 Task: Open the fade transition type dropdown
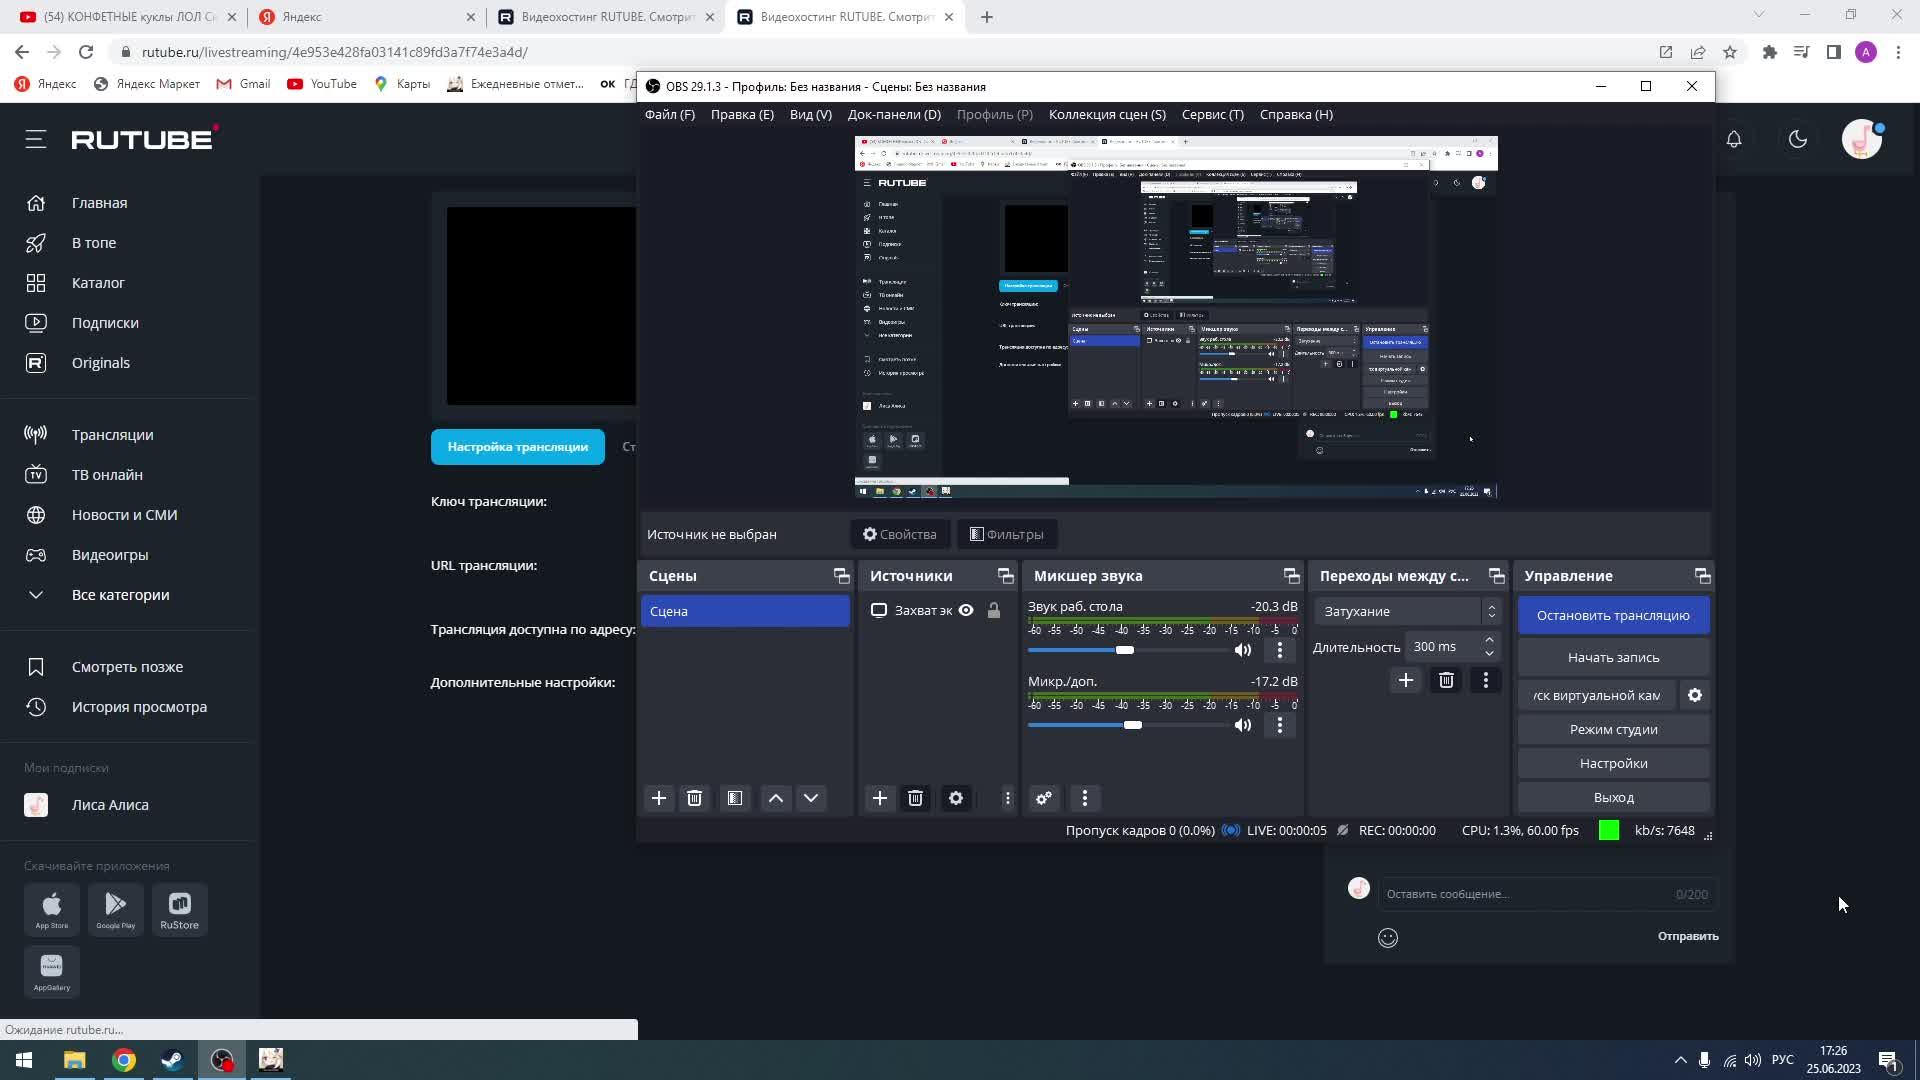tap(1408, 611)
